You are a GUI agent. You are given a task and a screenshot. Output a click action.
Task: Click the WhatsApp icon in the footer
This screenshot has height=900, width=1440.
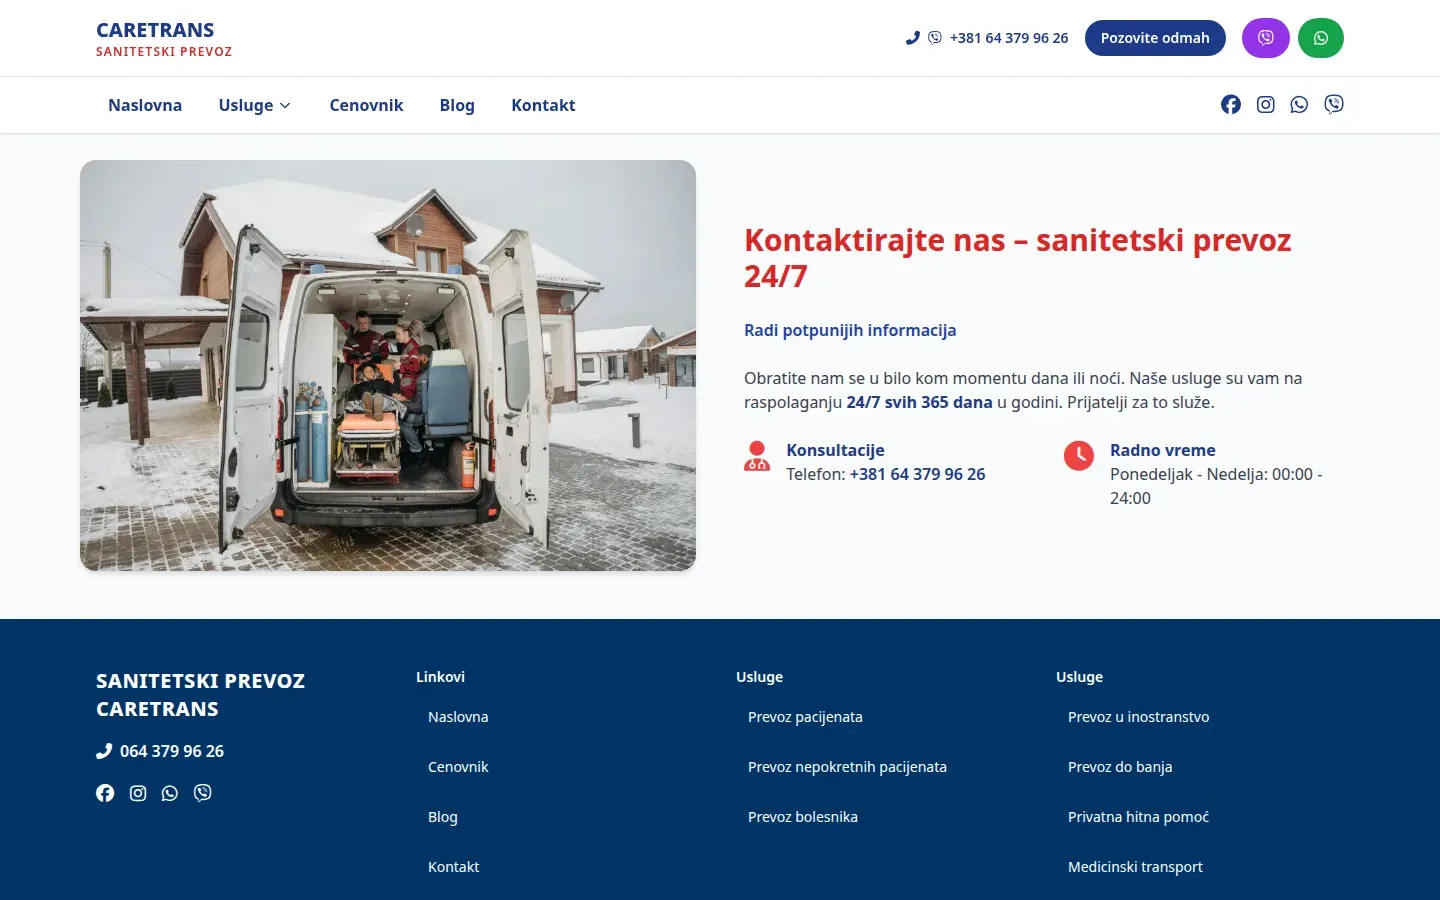170,793
